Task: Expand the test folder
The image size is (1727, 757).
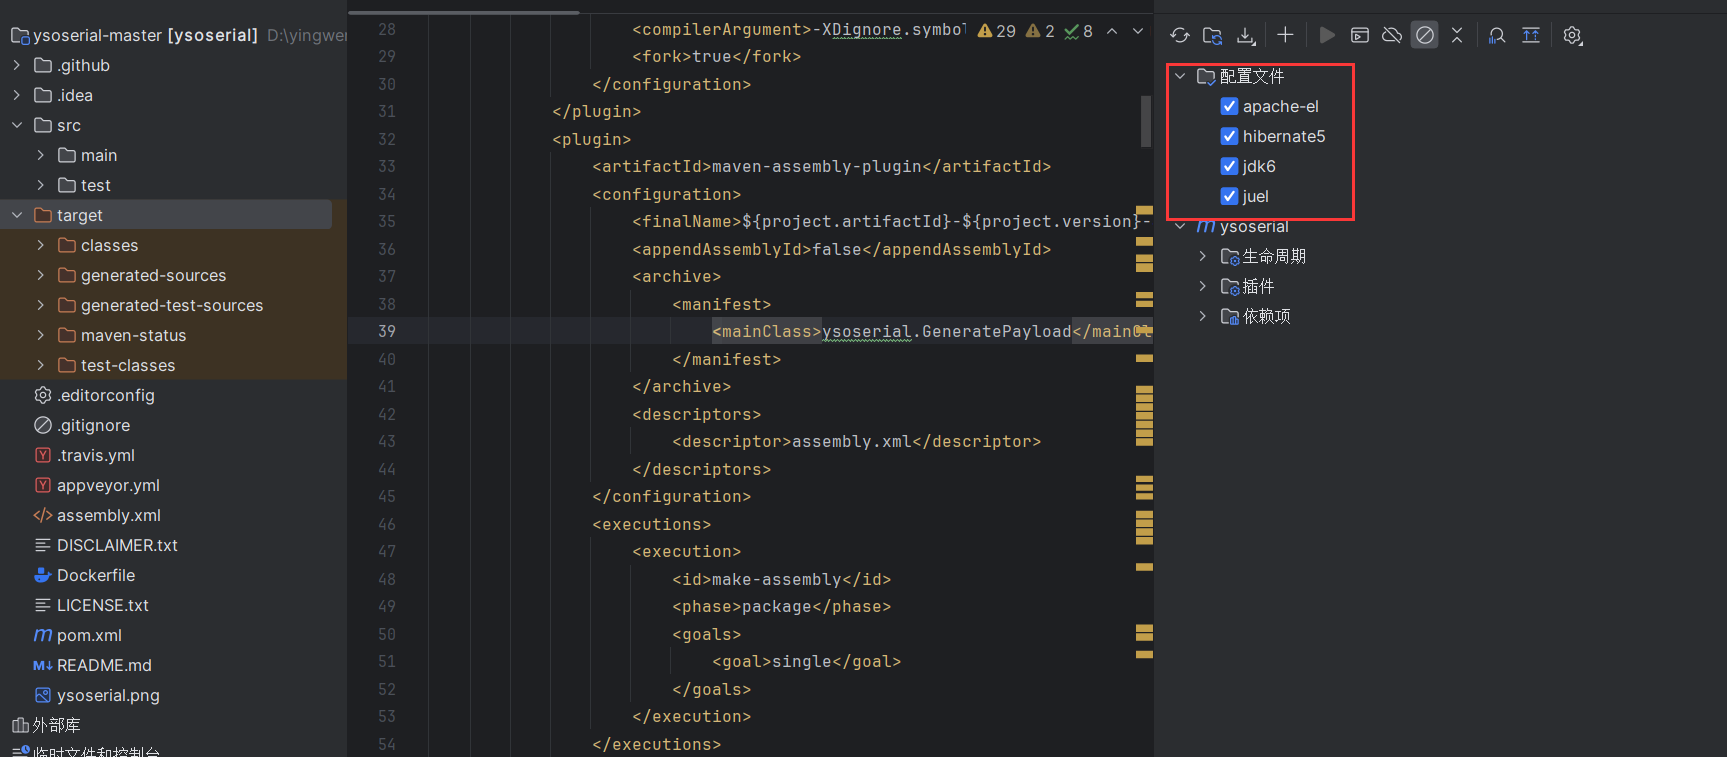Action: (41, 185)
